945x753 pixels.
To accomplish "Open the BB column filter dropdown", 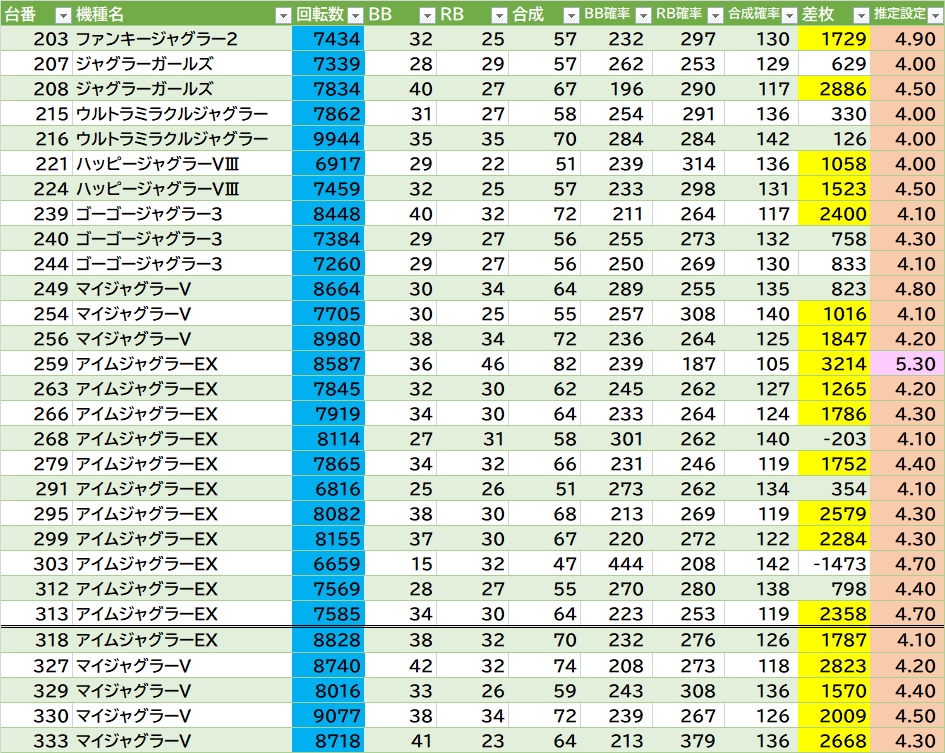I will click(x=427, y=16).
